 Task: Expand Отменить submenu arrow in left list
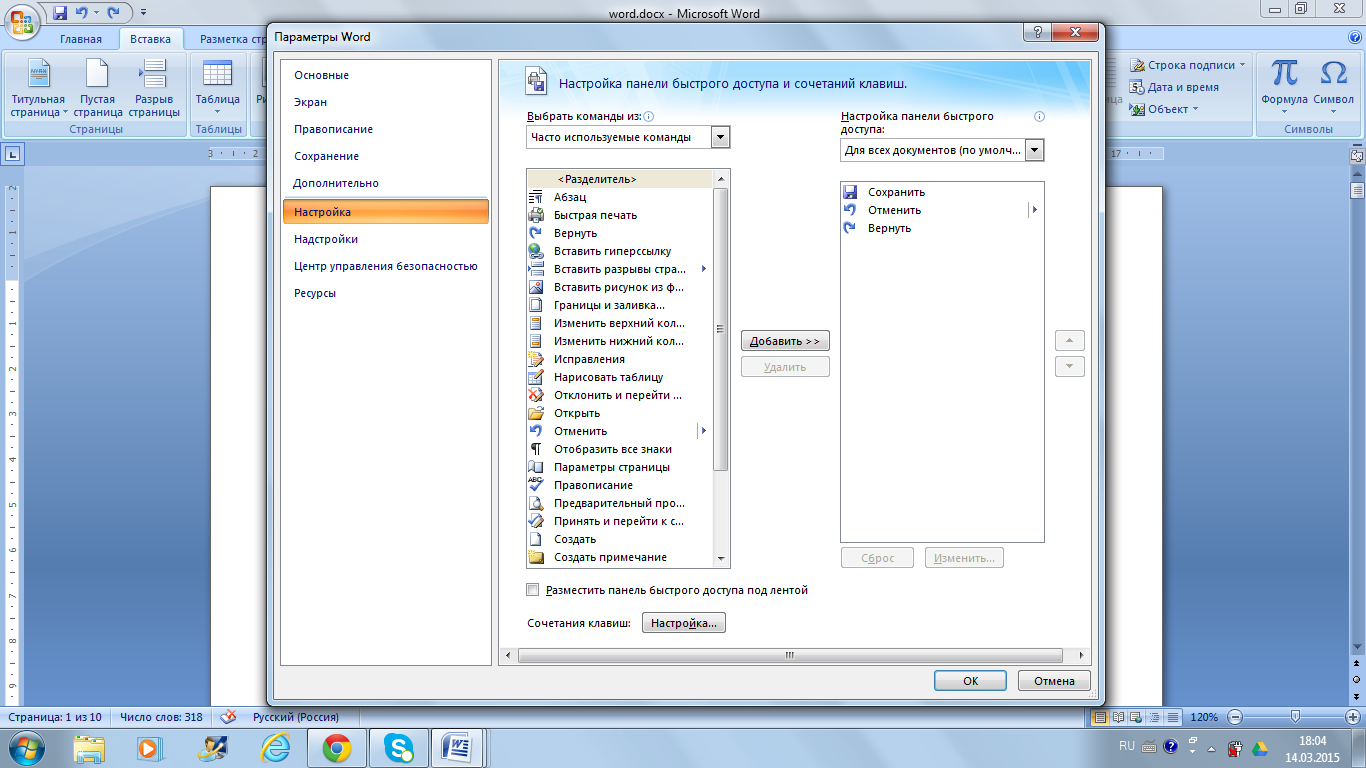click(704, 431)
